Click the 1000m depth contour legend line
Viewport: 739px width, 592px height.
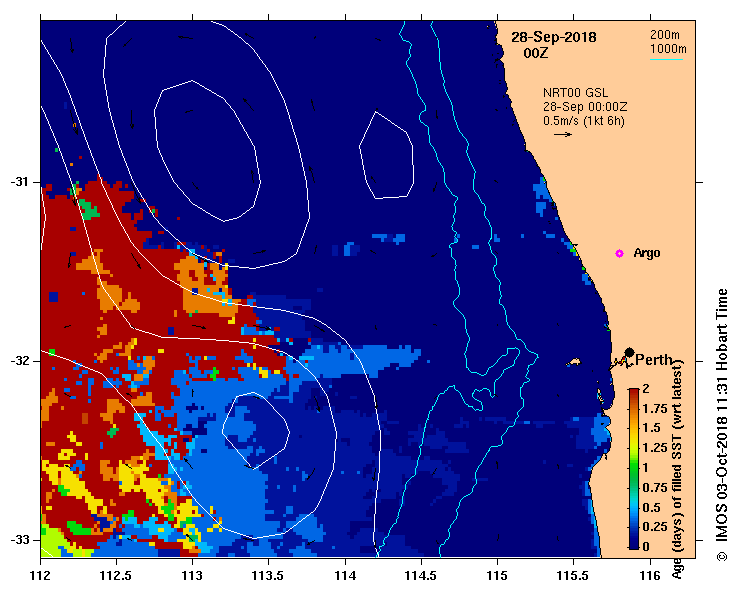(667, 58)
